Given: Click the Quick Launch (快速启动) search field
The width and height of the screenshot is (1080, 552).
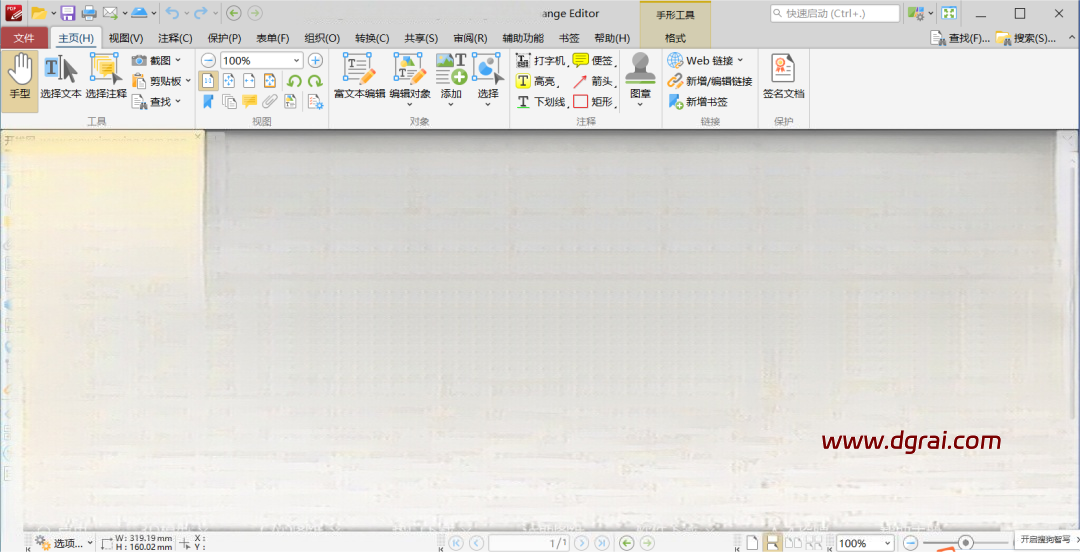Looking at the screenshot, I should click(835, 13).
